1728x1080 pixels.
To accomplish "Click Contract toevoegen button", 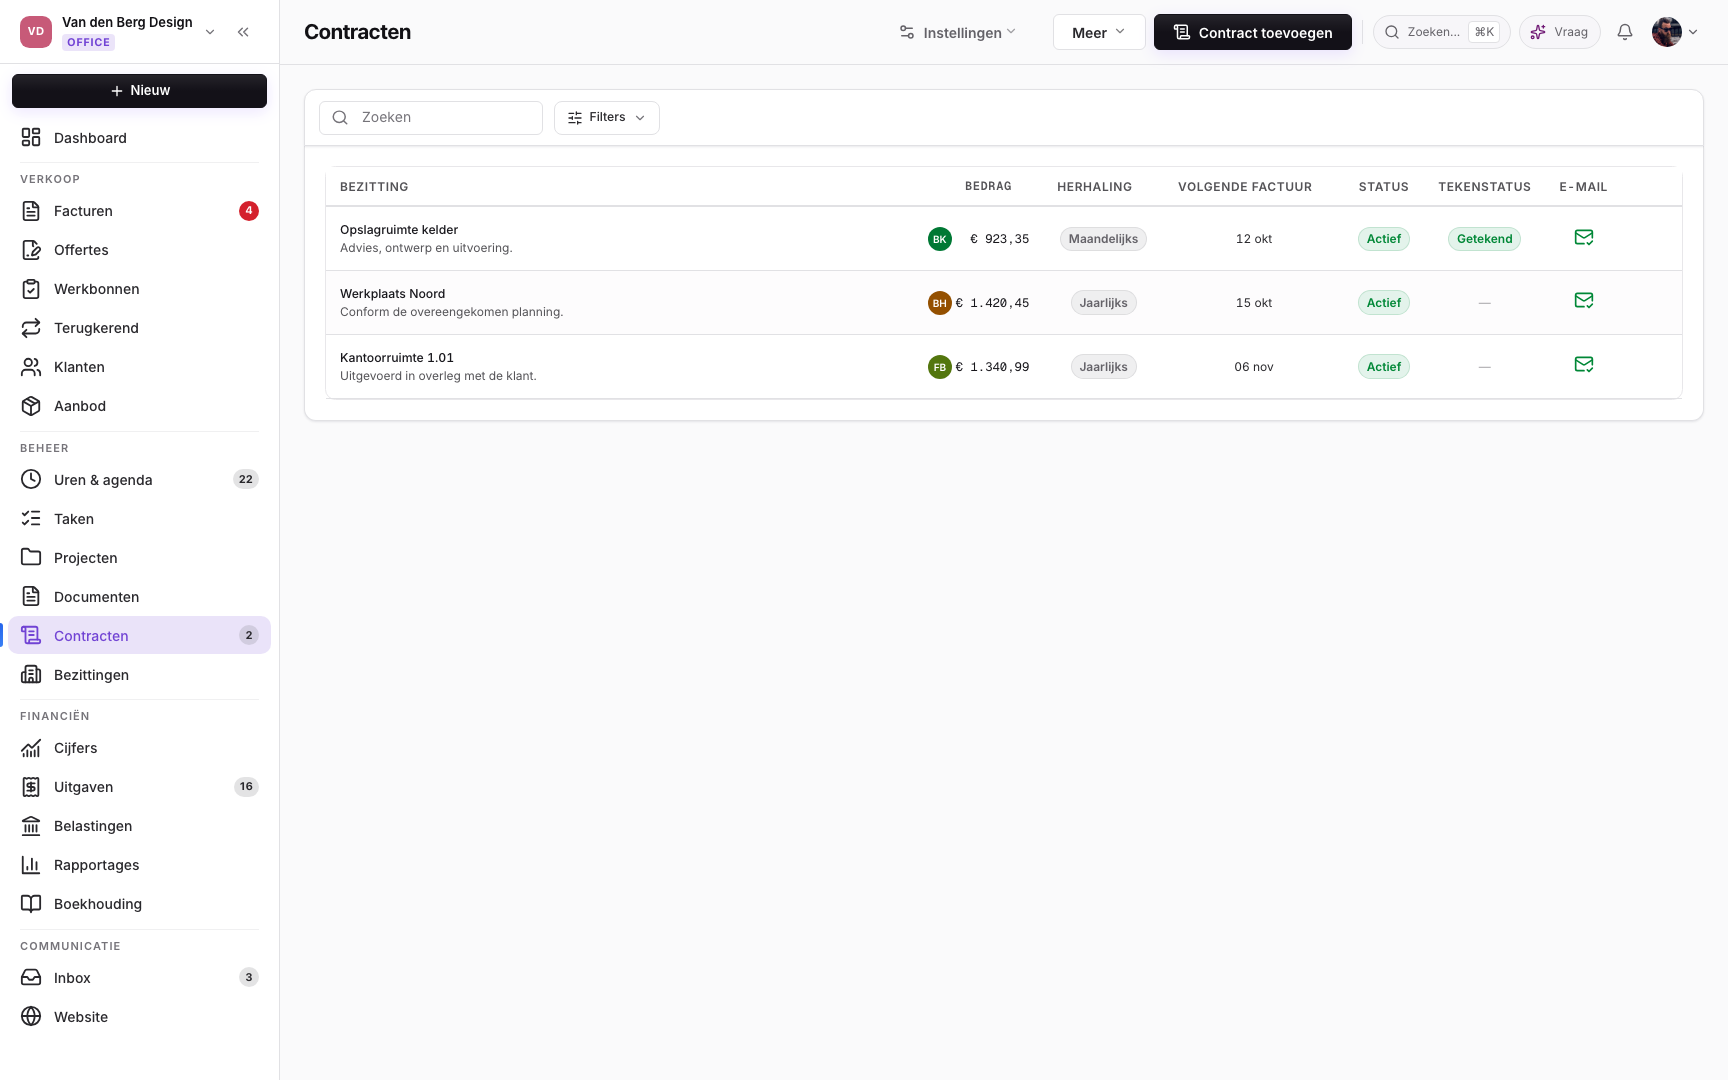I will [x=1253, y=32].
